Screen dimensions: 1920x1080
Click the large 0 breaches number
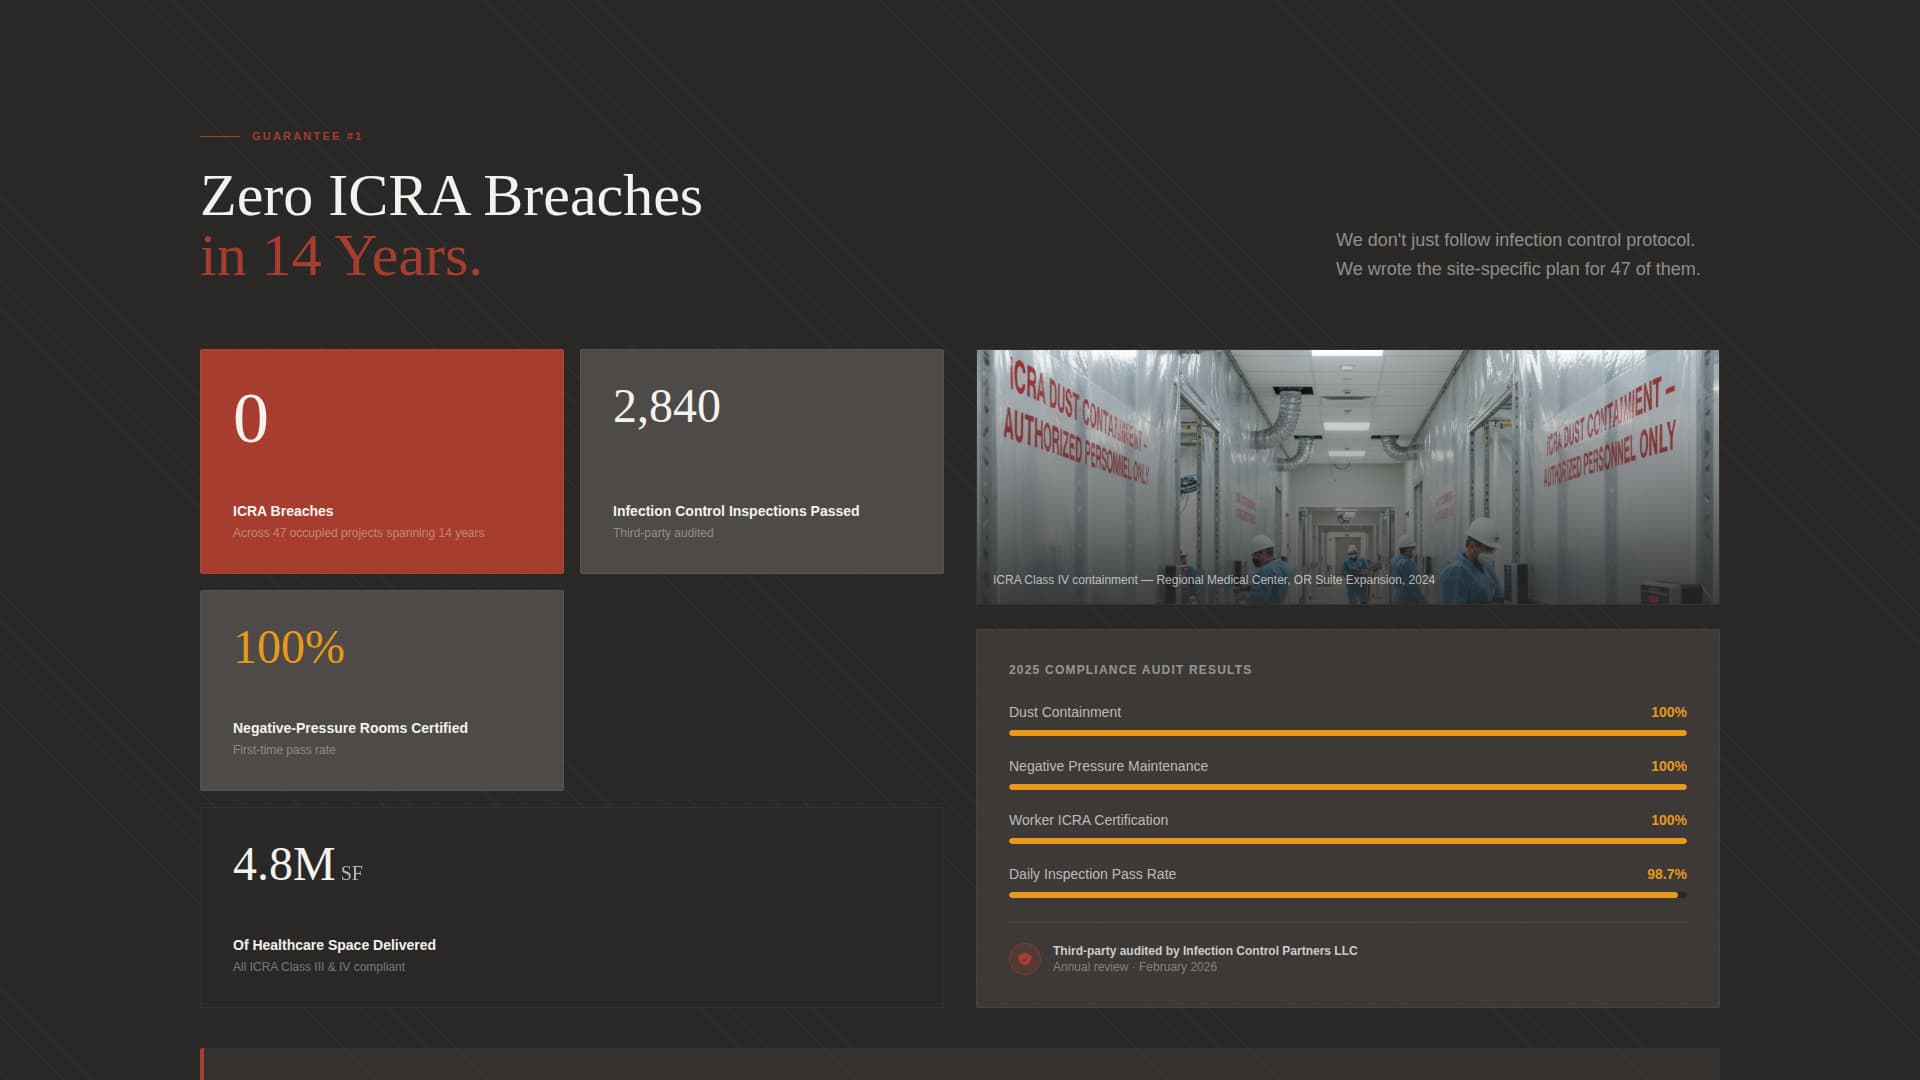[251, 418]
